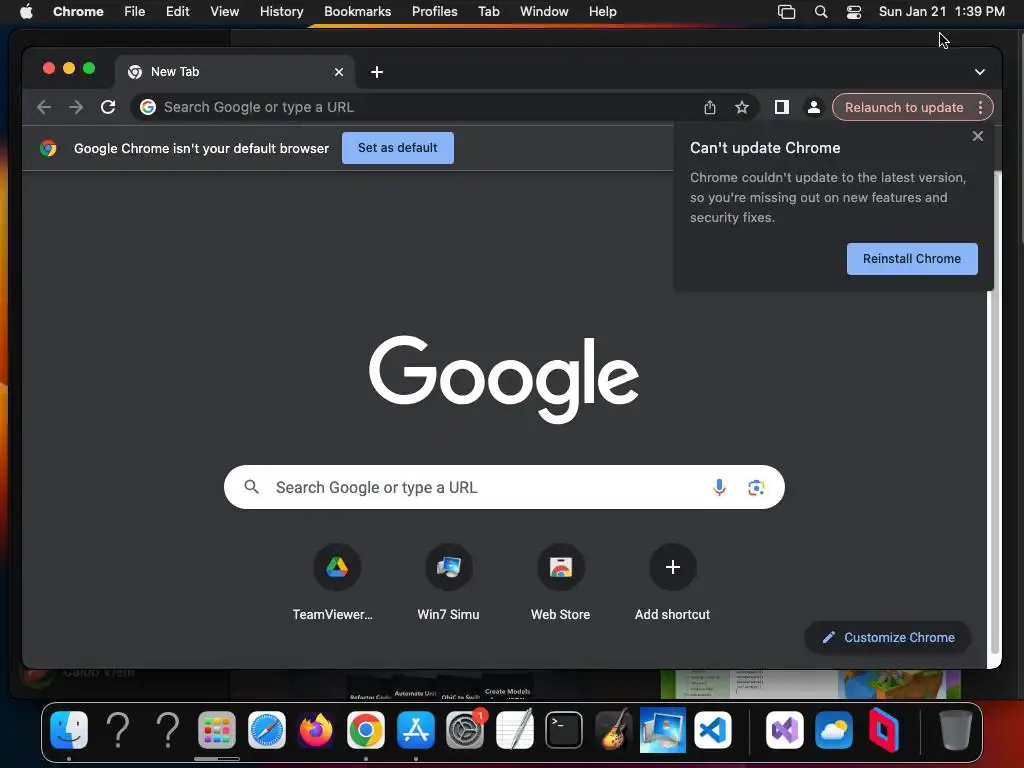Set Chrome as default browser
Image resolution: width=1024 pixels, height=768 pixels.
pyautogui.click(x=398, y=148)
